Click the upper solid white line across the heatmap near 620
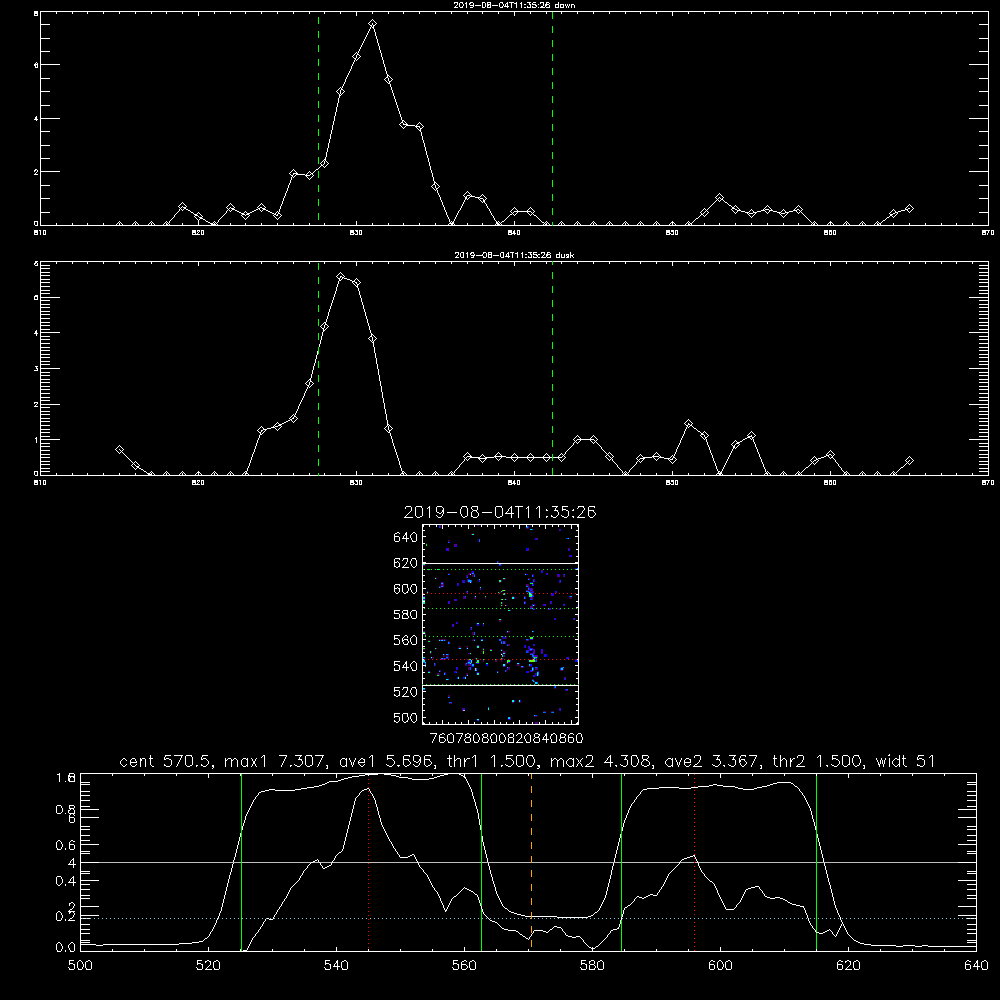The width and height of the screenshot is (1000, 1000). pos(500,564)
